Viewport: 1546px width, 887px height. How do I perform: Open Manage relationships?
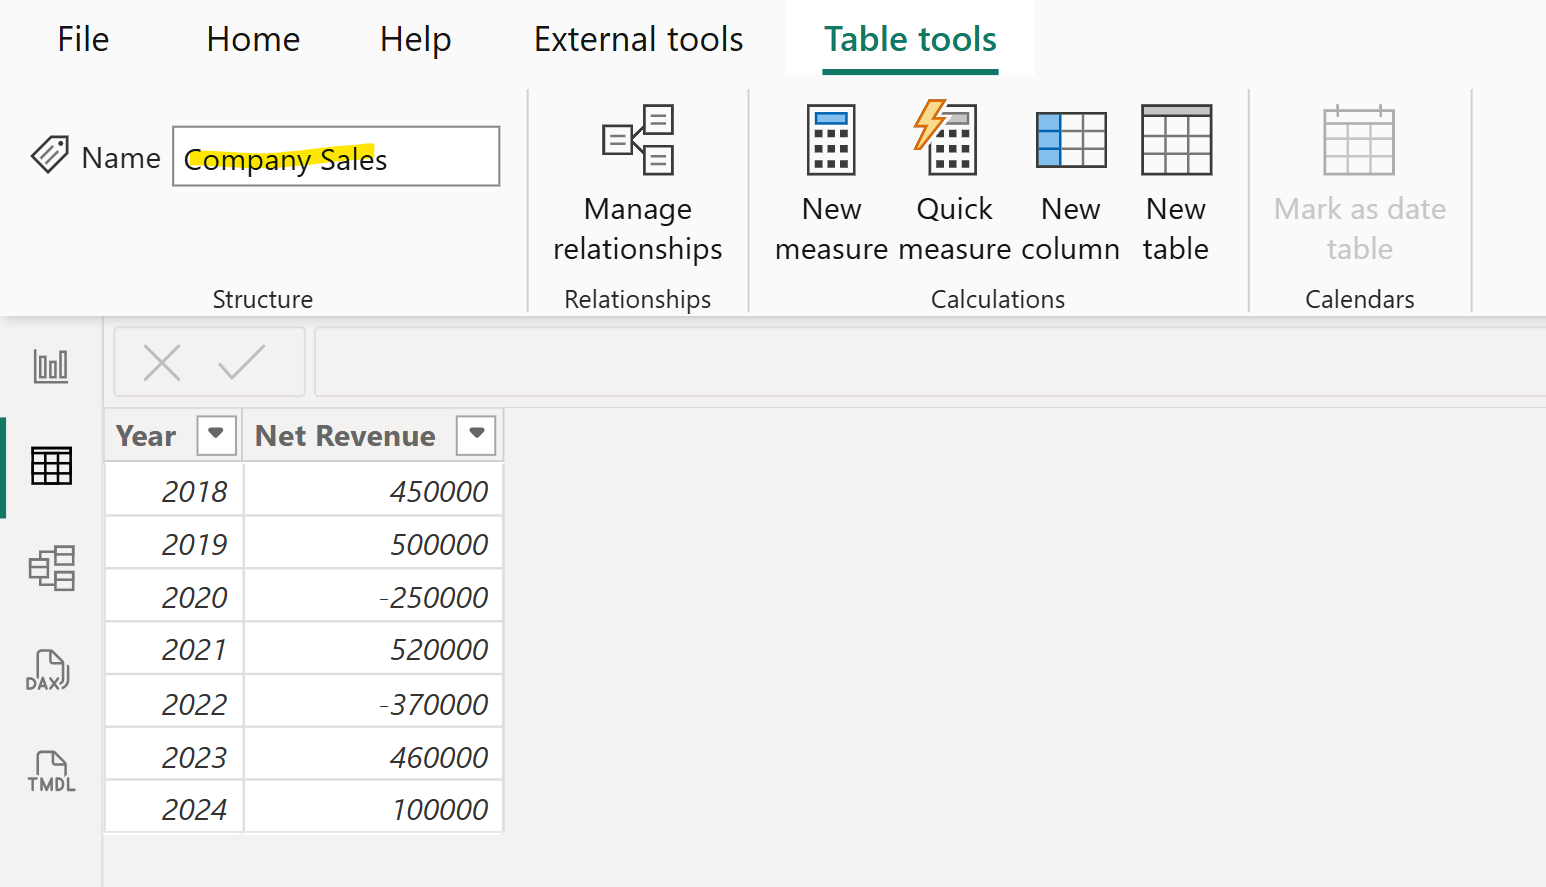637,180
